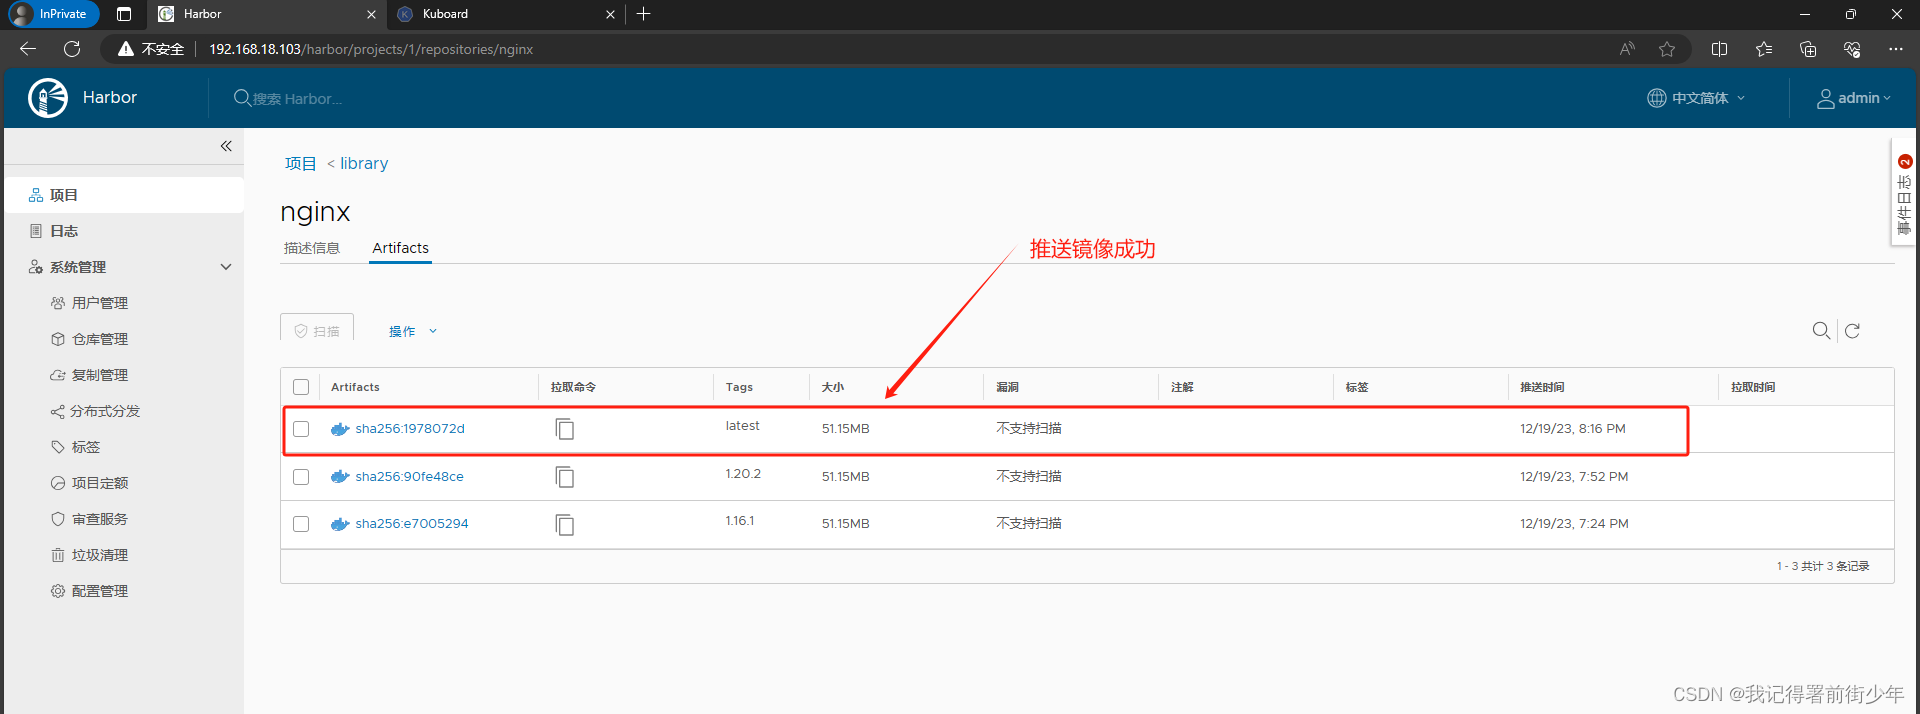The height and width of the screenshot is (714, 1920).
Task: Copy pull command for sha256:e7005294
Action: click(x=565, y=524)
